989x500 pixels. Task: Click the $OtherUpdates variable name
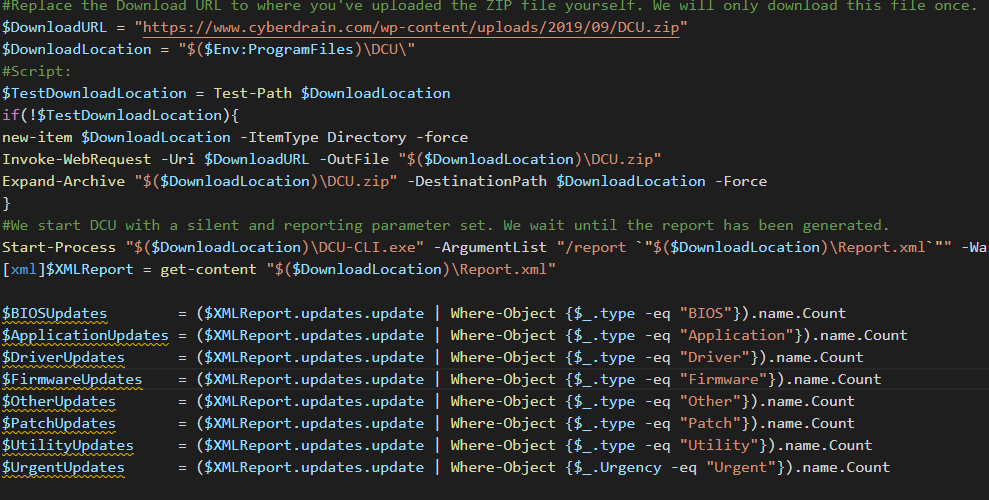pyautogui.click(x=59, y=401)
